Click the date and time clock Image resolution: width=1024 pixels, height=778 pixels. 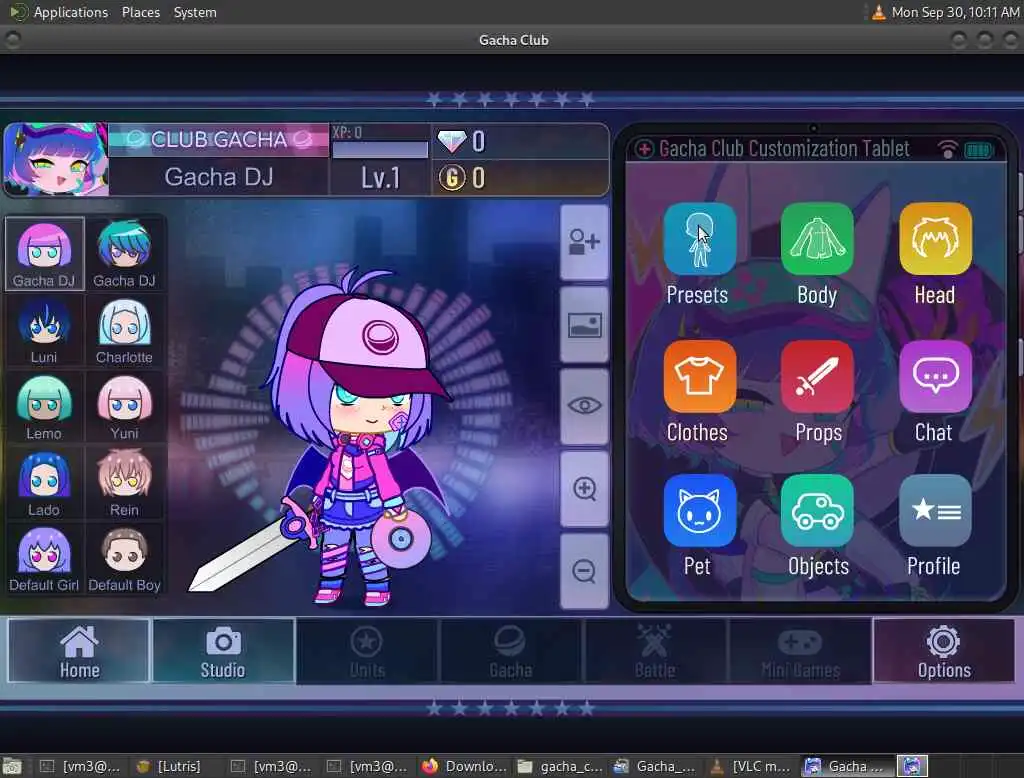(955, 12)
